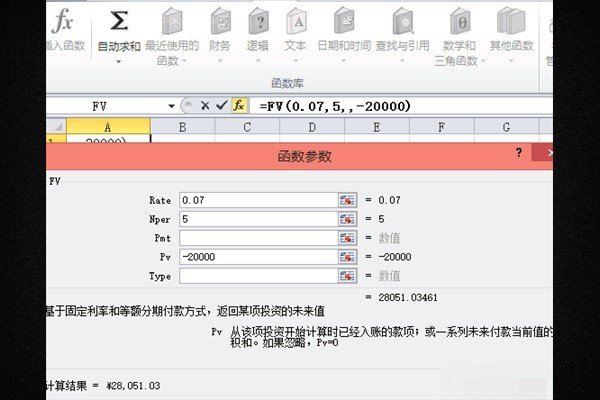The width and height of the screenshot is (600, 400).
Task: Expand the Date and Time dropdown arrow
Action: pos(344,60)
